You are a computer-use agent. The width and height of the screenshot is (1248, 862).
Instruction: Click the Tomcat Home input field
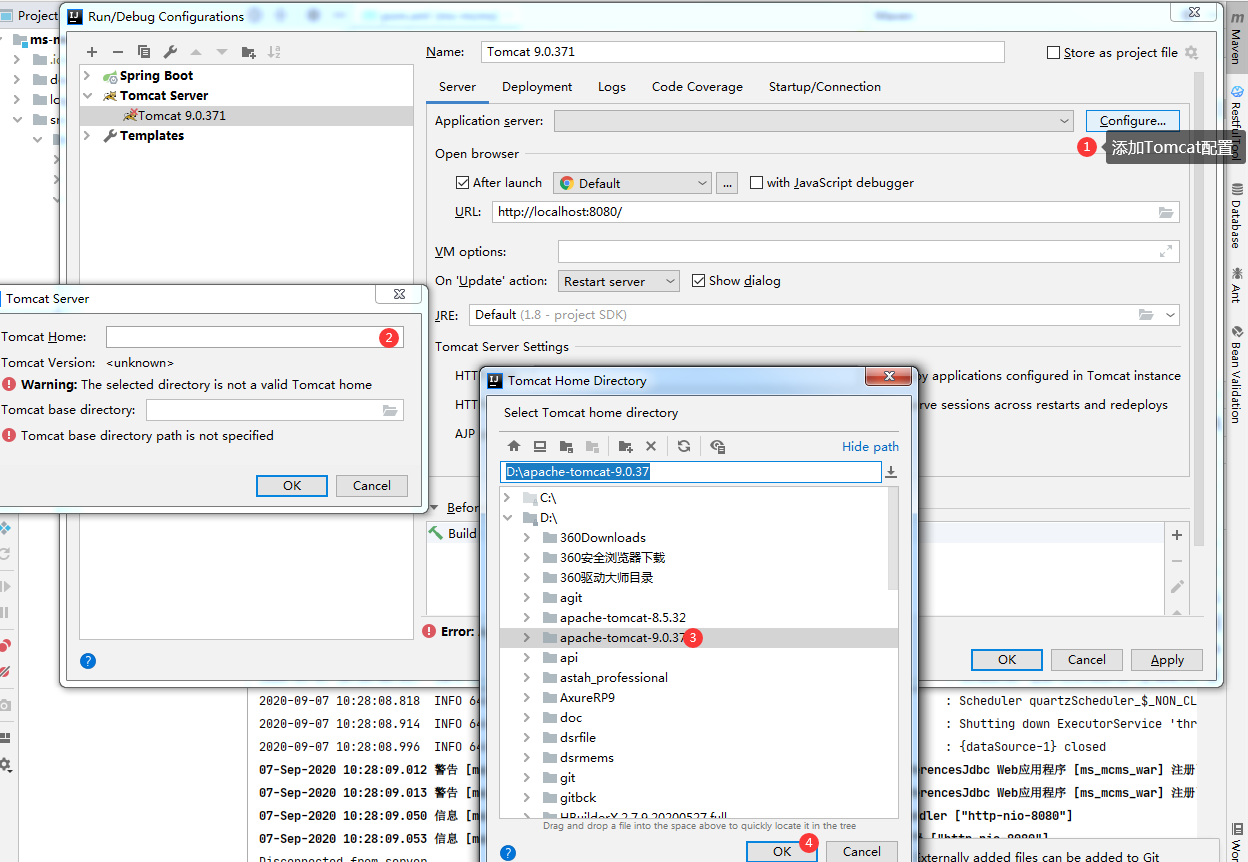pos(240,338)
